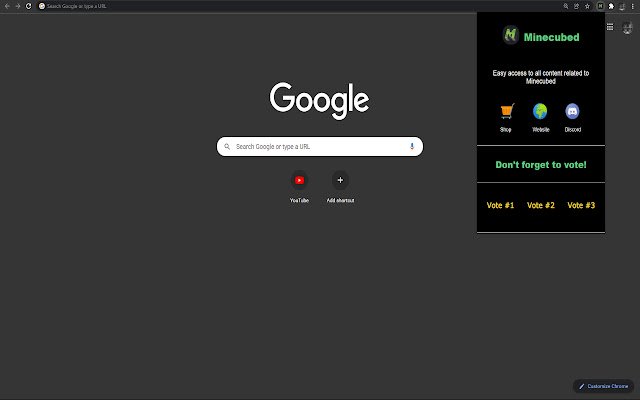Image resolution: width=640 pixels, height=400 pixels.
Task: Click the Minecubed extension icon in toolbar
Action: [600, 6]
